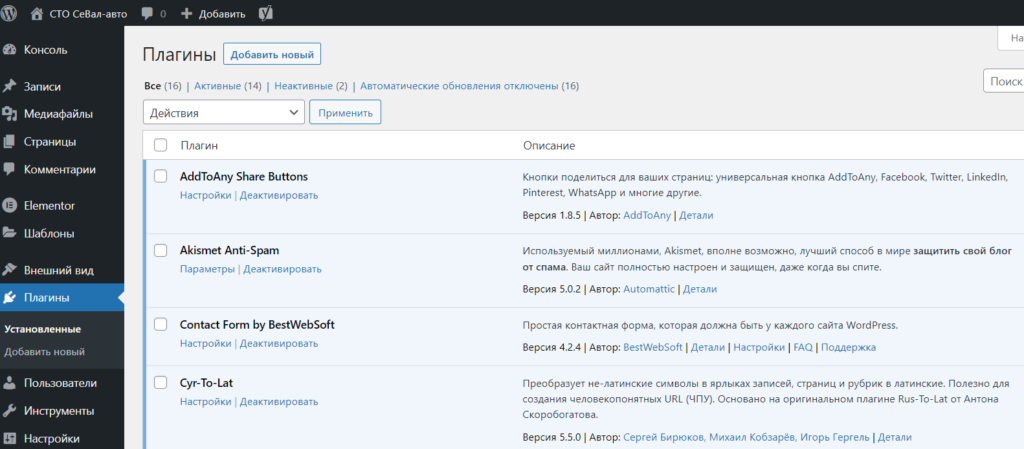The width and height of the screenshot is (1024, 449).
Task: Open Настройки link under AddToAny Share Buttons
Action: coord(205,195)
